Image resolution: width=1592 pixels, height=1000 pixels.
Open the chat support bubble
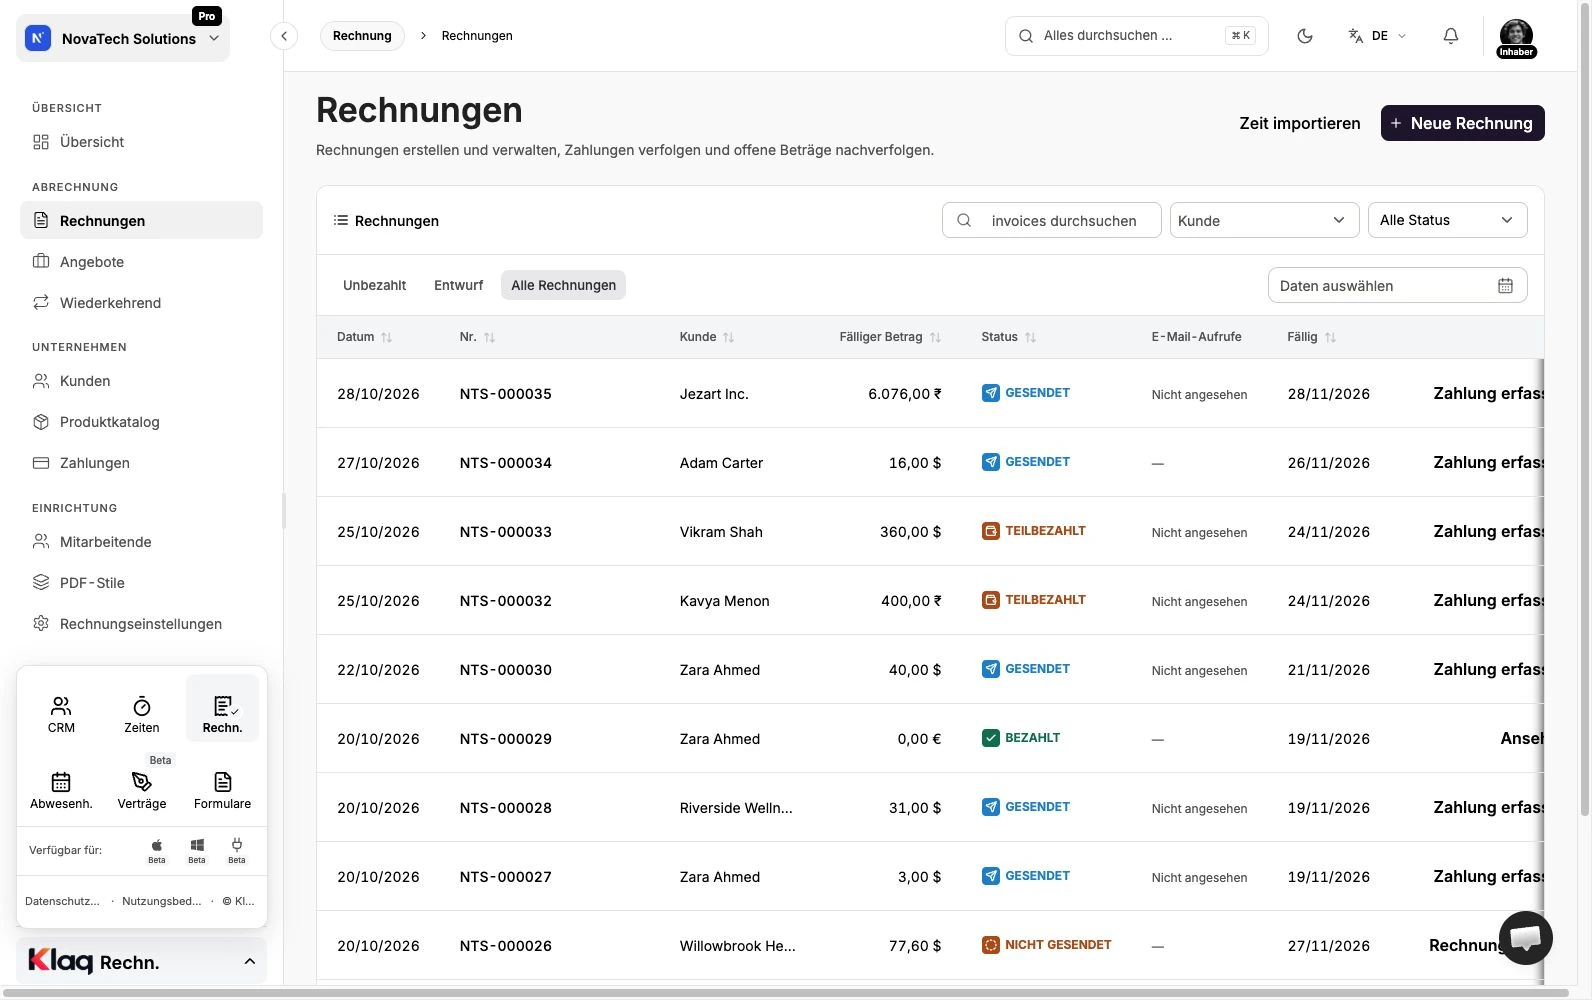point(1525,938)
